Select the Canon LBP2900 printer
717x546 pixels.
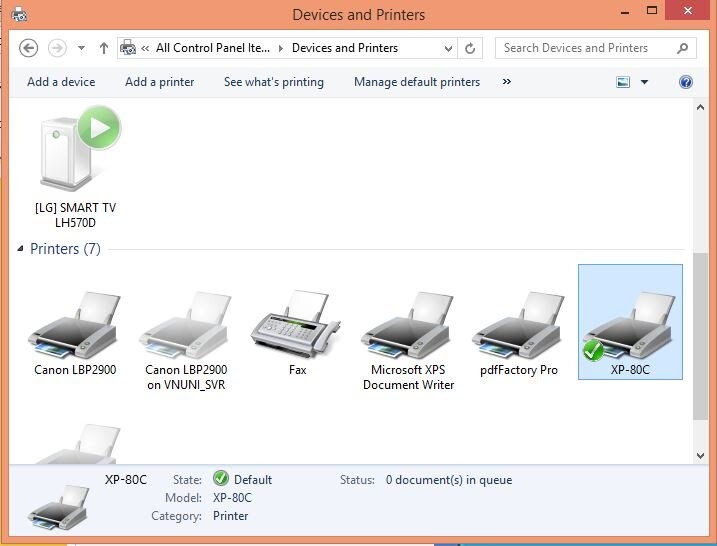coord(75,335)
